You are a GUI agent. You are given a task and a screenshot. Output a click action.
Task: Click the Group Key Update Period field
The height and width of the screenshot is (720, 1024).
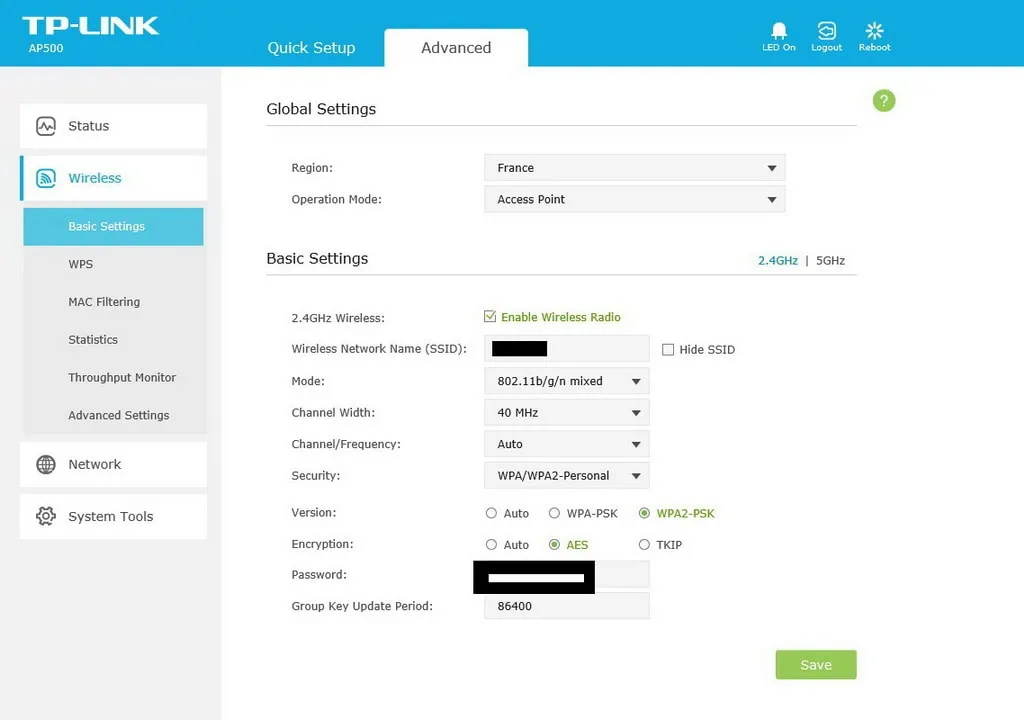[x=566, y=606]
